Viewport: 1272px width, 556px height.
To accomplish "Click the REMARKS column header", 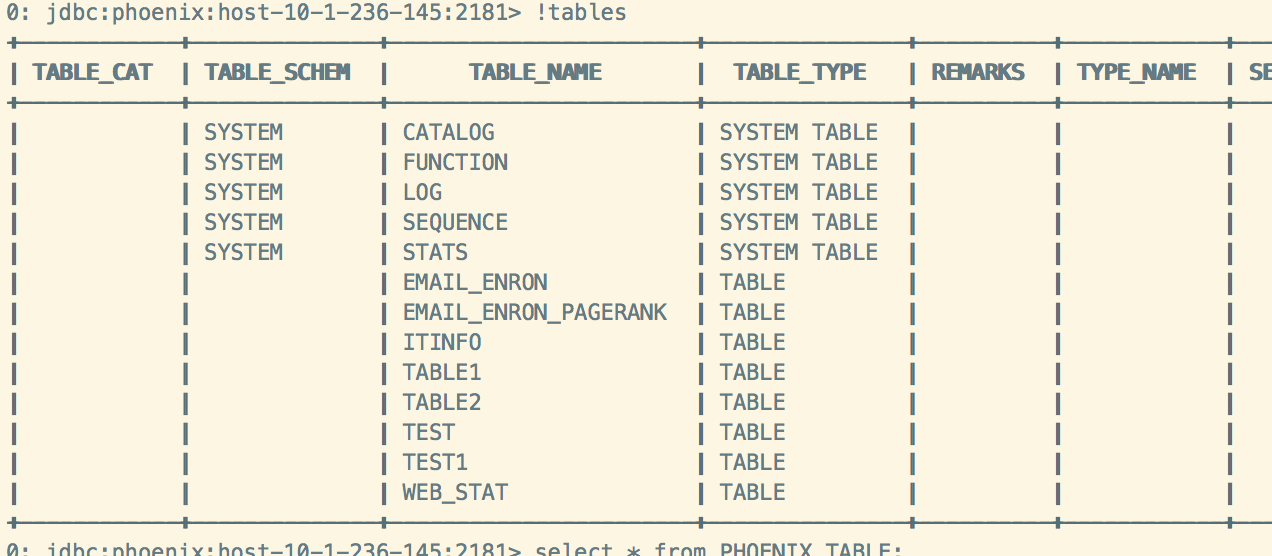I will tap(978, 72).
